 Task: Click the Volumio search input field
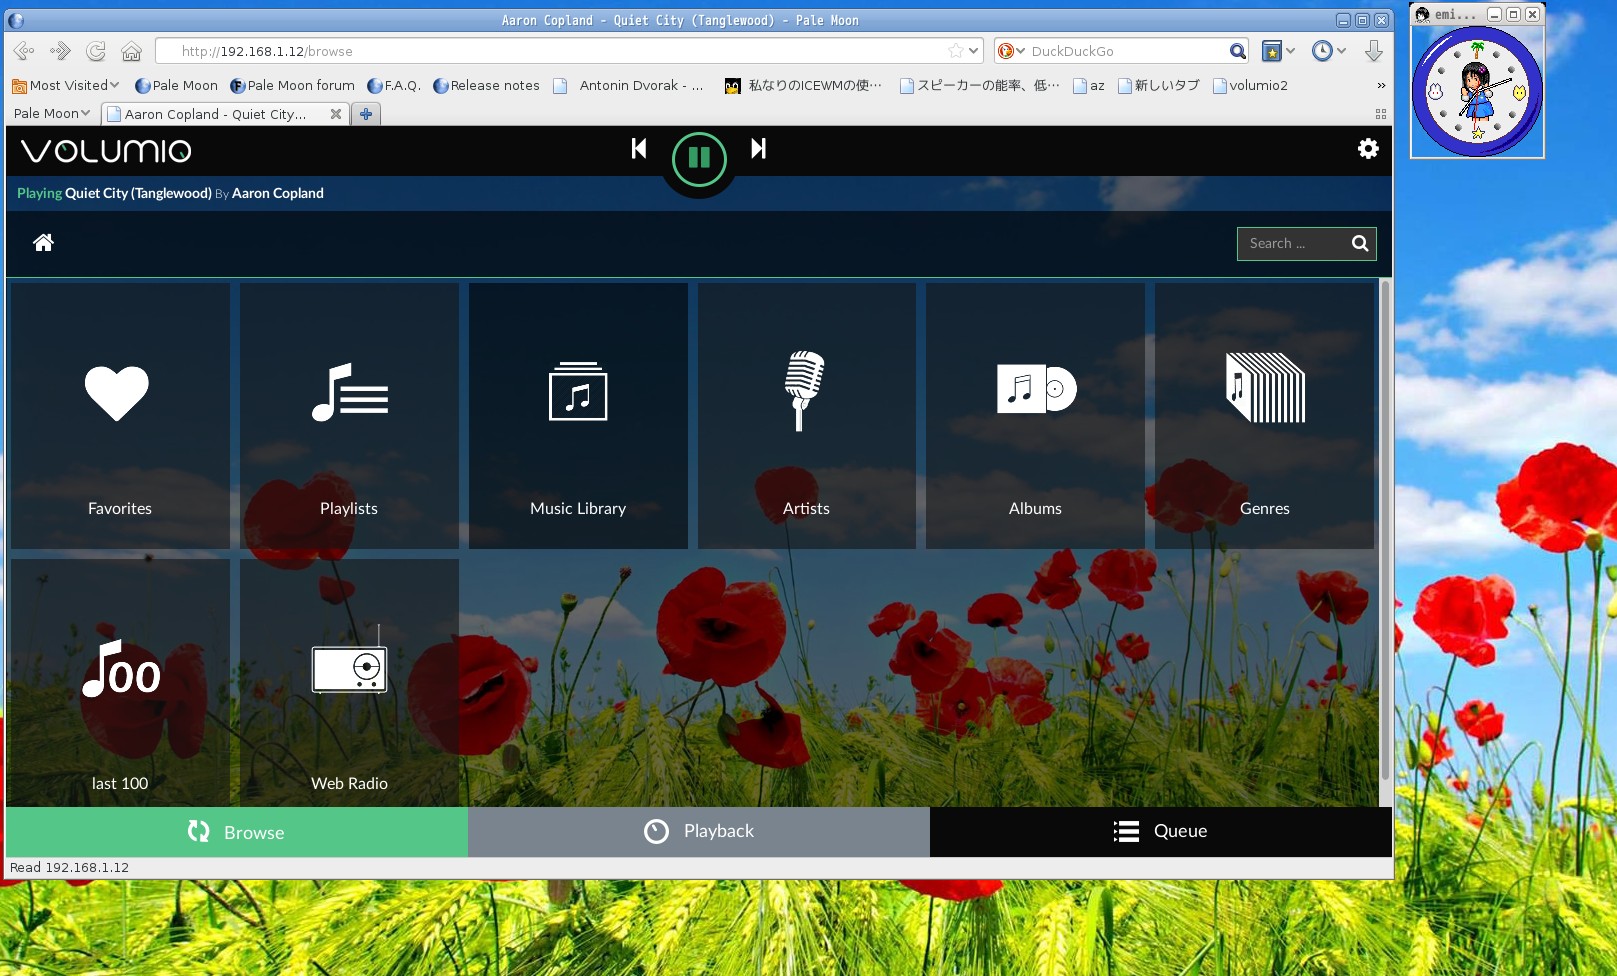pos(1292,244)
